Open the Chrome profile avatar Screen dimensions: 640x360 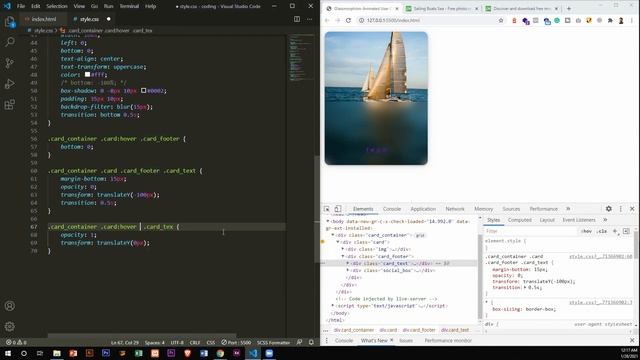pos(621,20)
